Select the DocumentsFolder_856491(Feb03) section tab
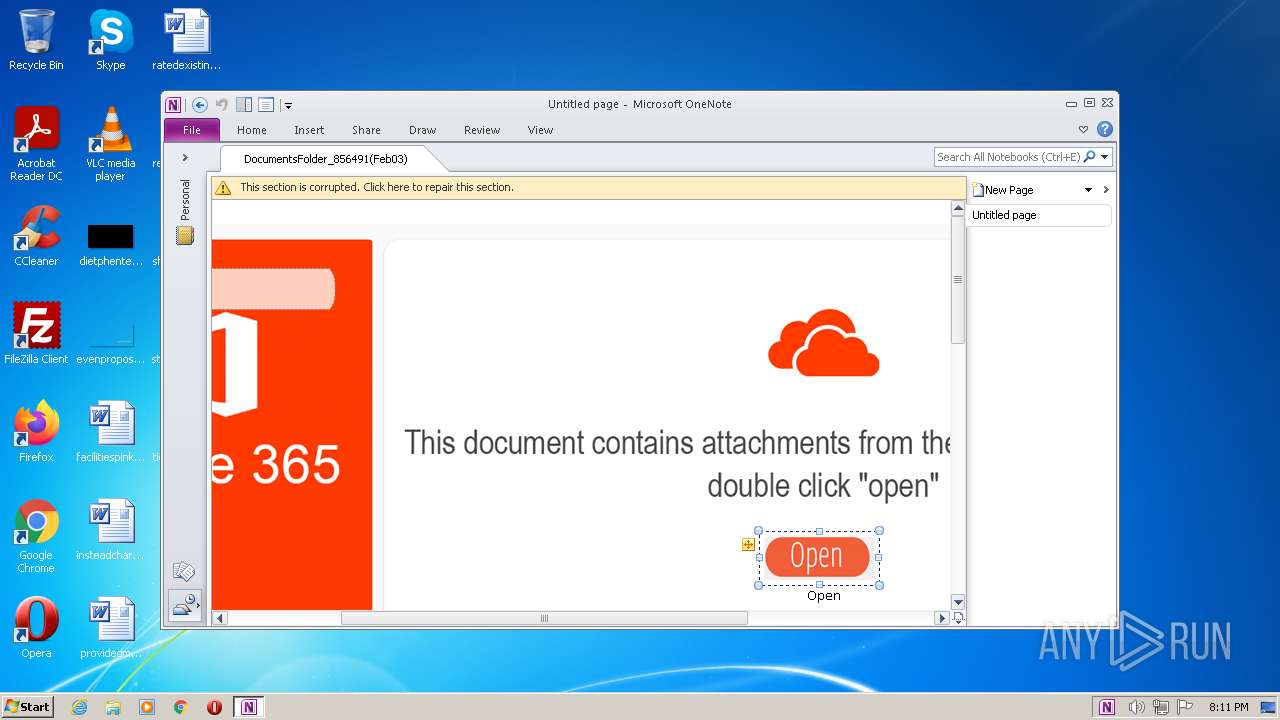The height and width of the screenshot is (720, 1280). tap(326, 159)
